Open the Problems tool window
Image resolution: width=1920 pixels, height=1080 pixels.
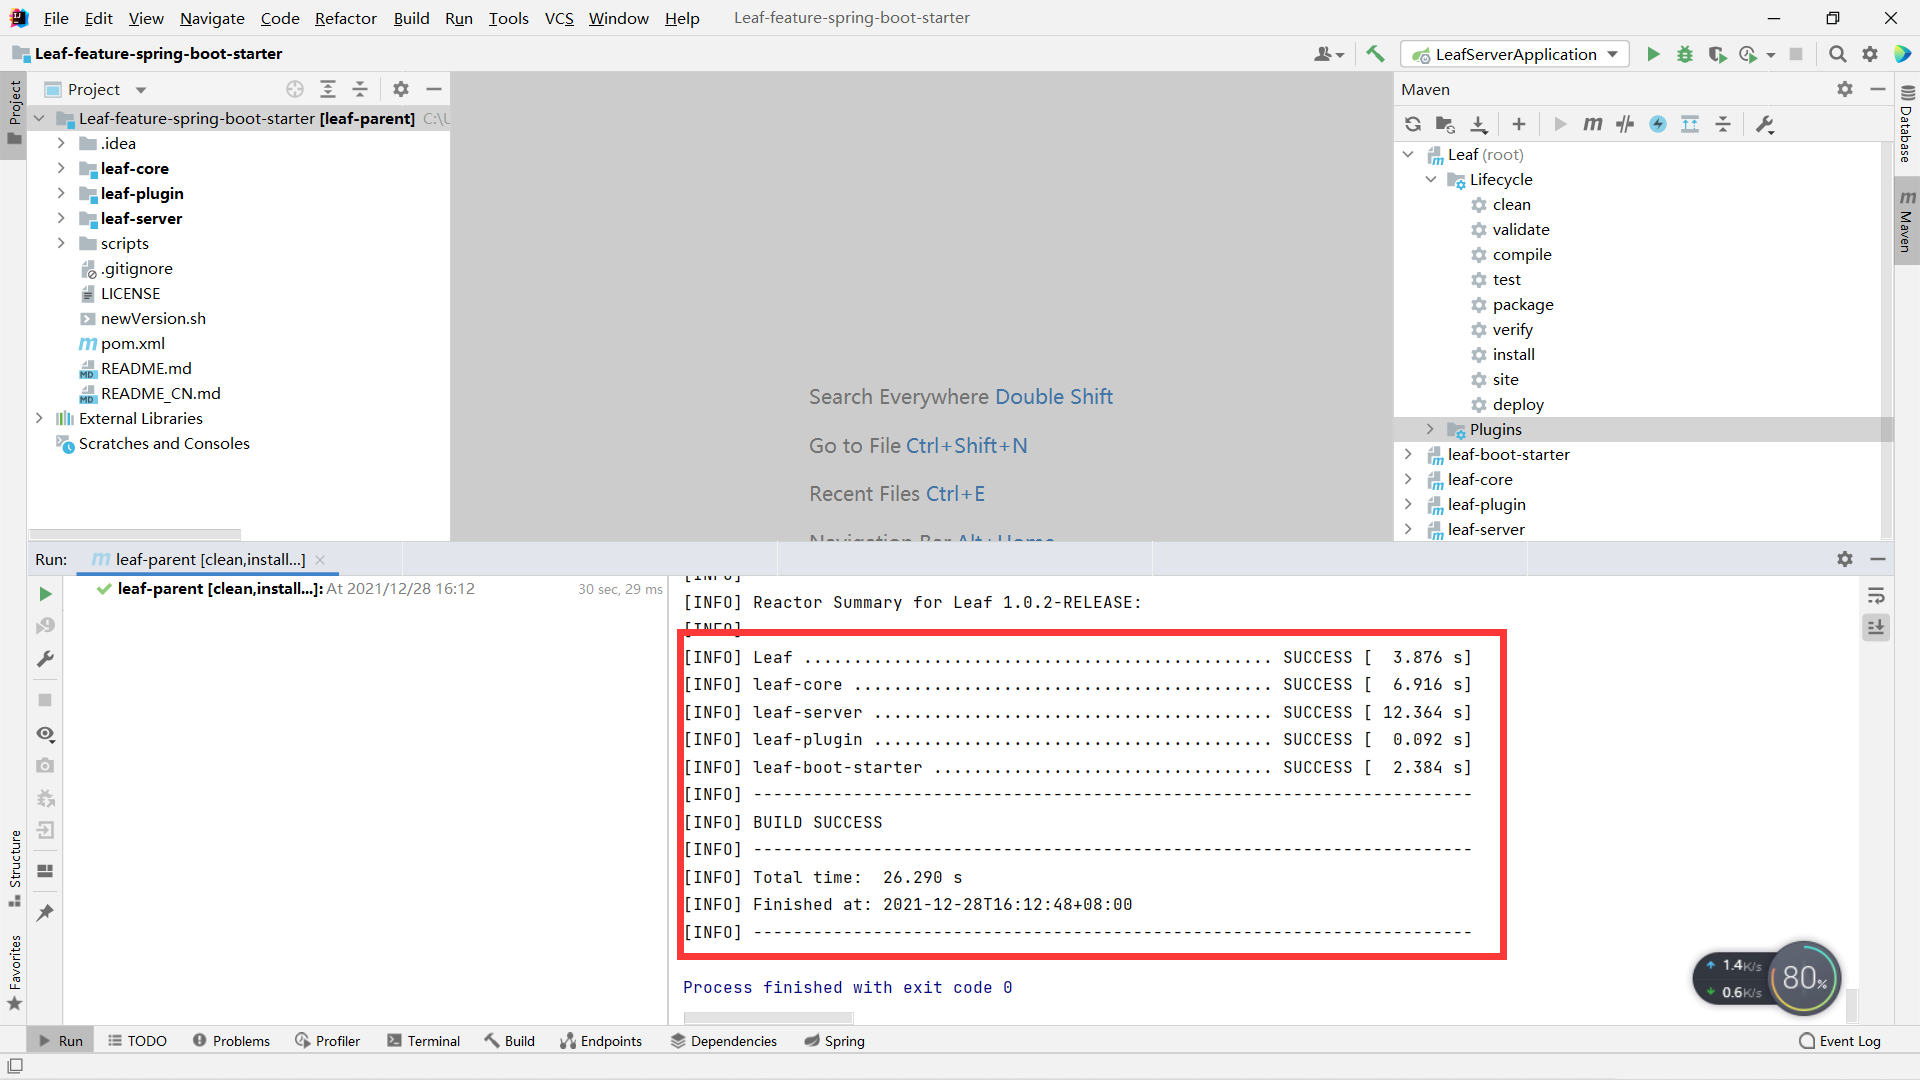click(231, 1041)
